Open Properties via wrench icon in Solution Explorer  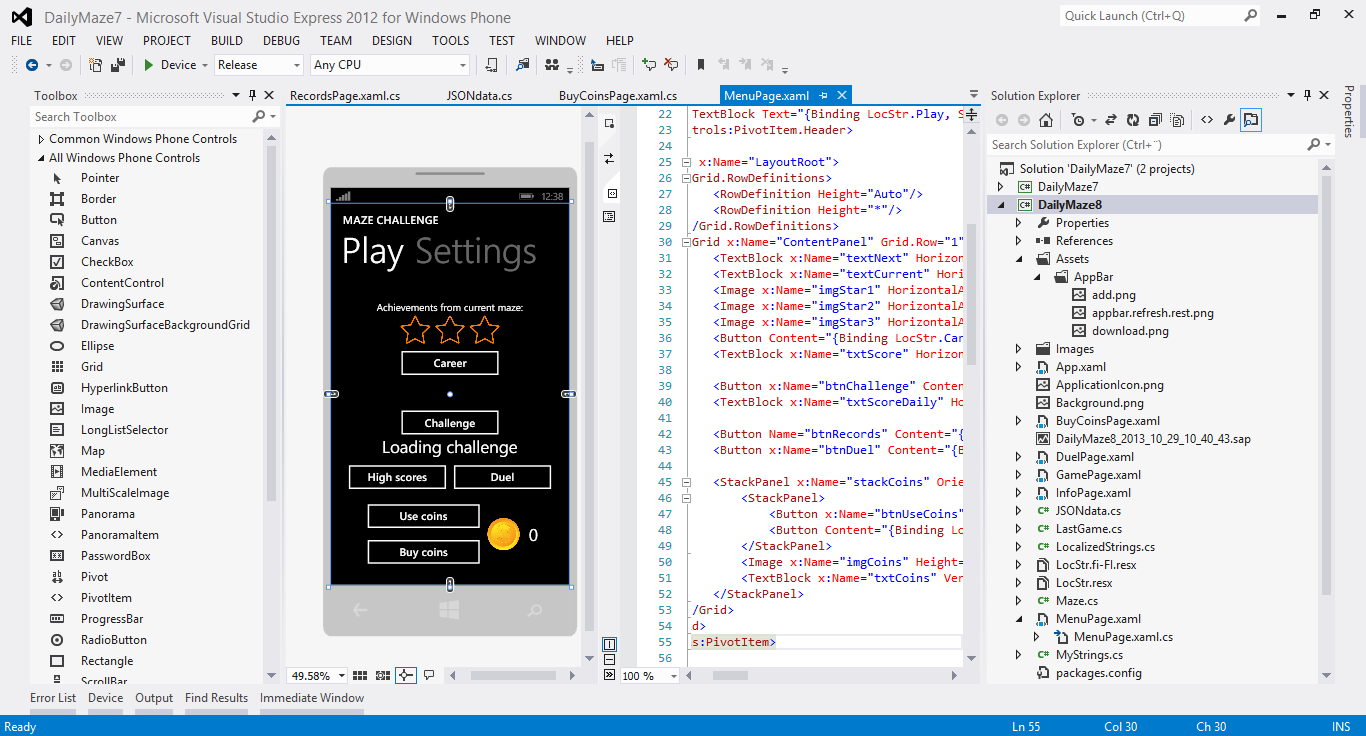click(x=1229, y=120)
